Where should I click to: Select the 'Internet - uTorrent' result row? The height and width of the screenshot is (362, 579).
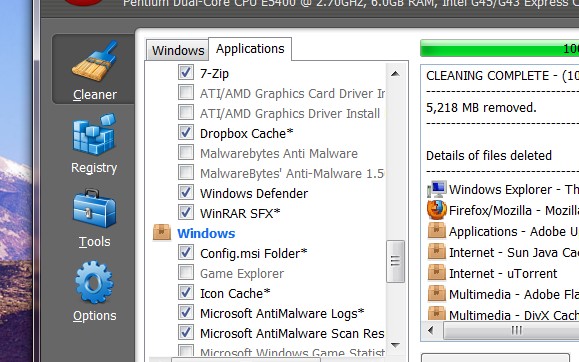pyautogui.click(x=503, y=274)
